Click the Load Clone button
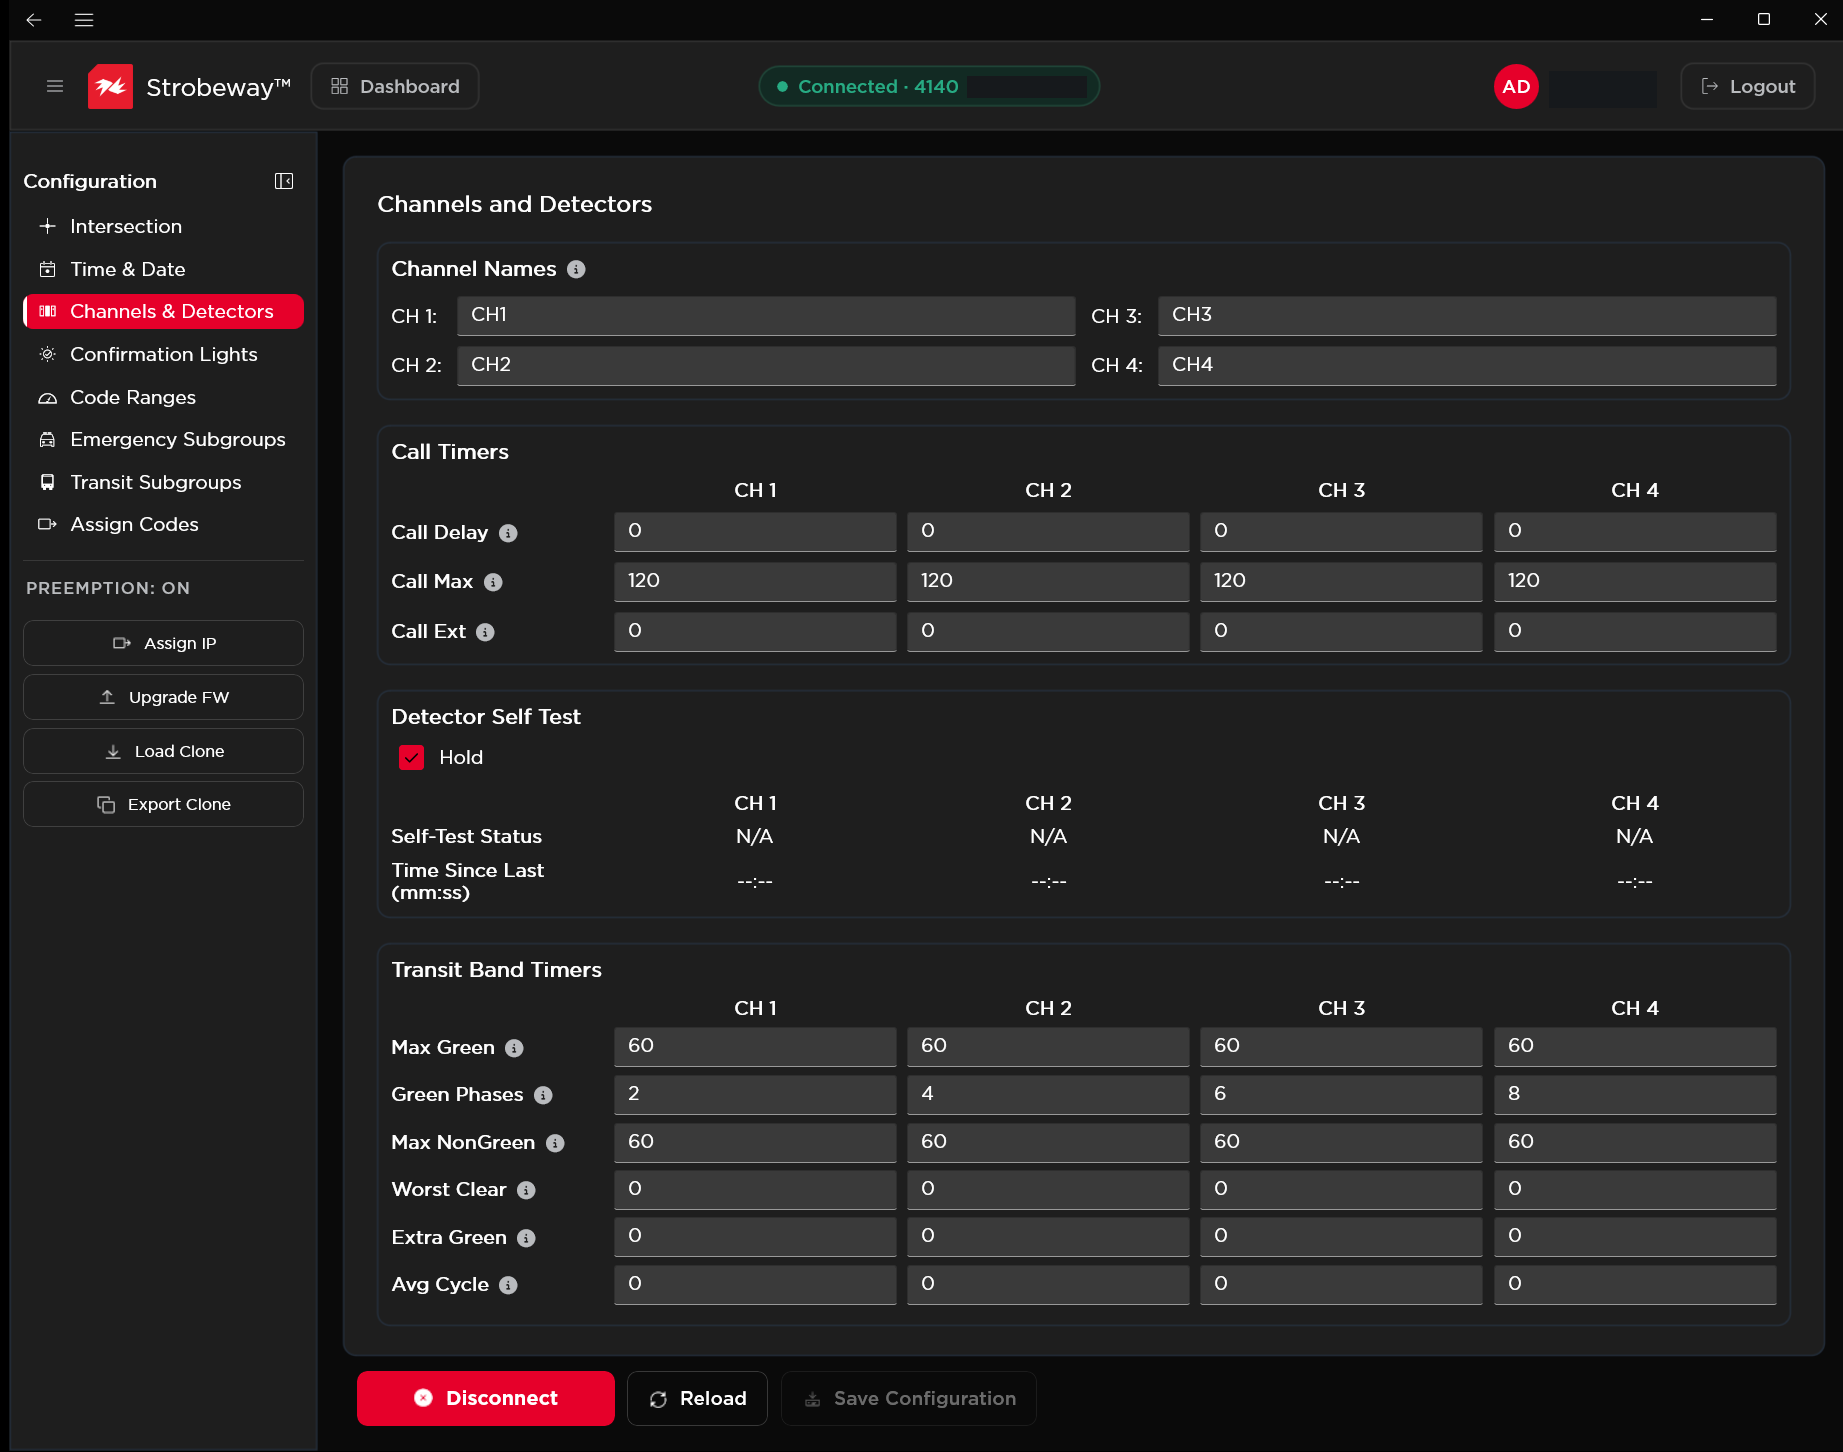The image size is (1843, 1452). pos(163,751)
